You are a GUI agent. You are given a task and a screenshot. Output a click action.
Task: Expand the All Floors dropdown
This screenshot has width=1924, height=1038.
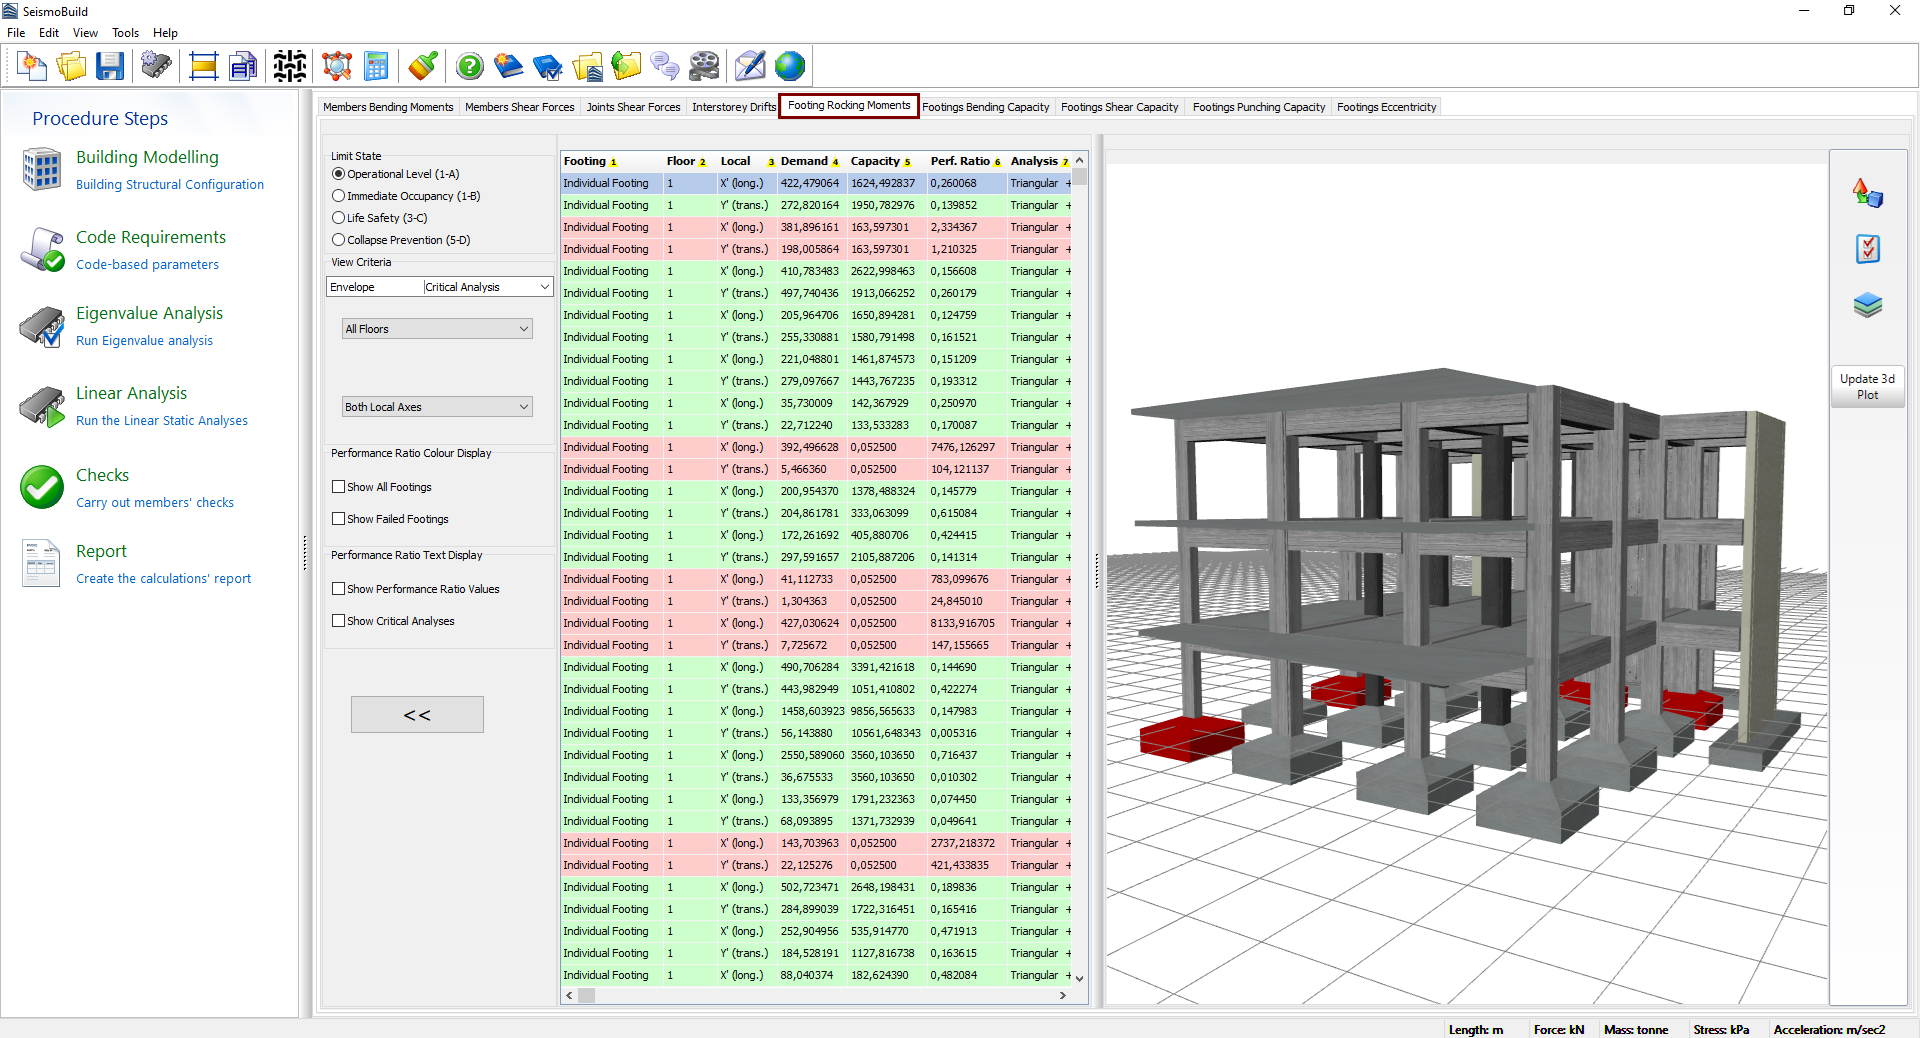click(437, 329)
